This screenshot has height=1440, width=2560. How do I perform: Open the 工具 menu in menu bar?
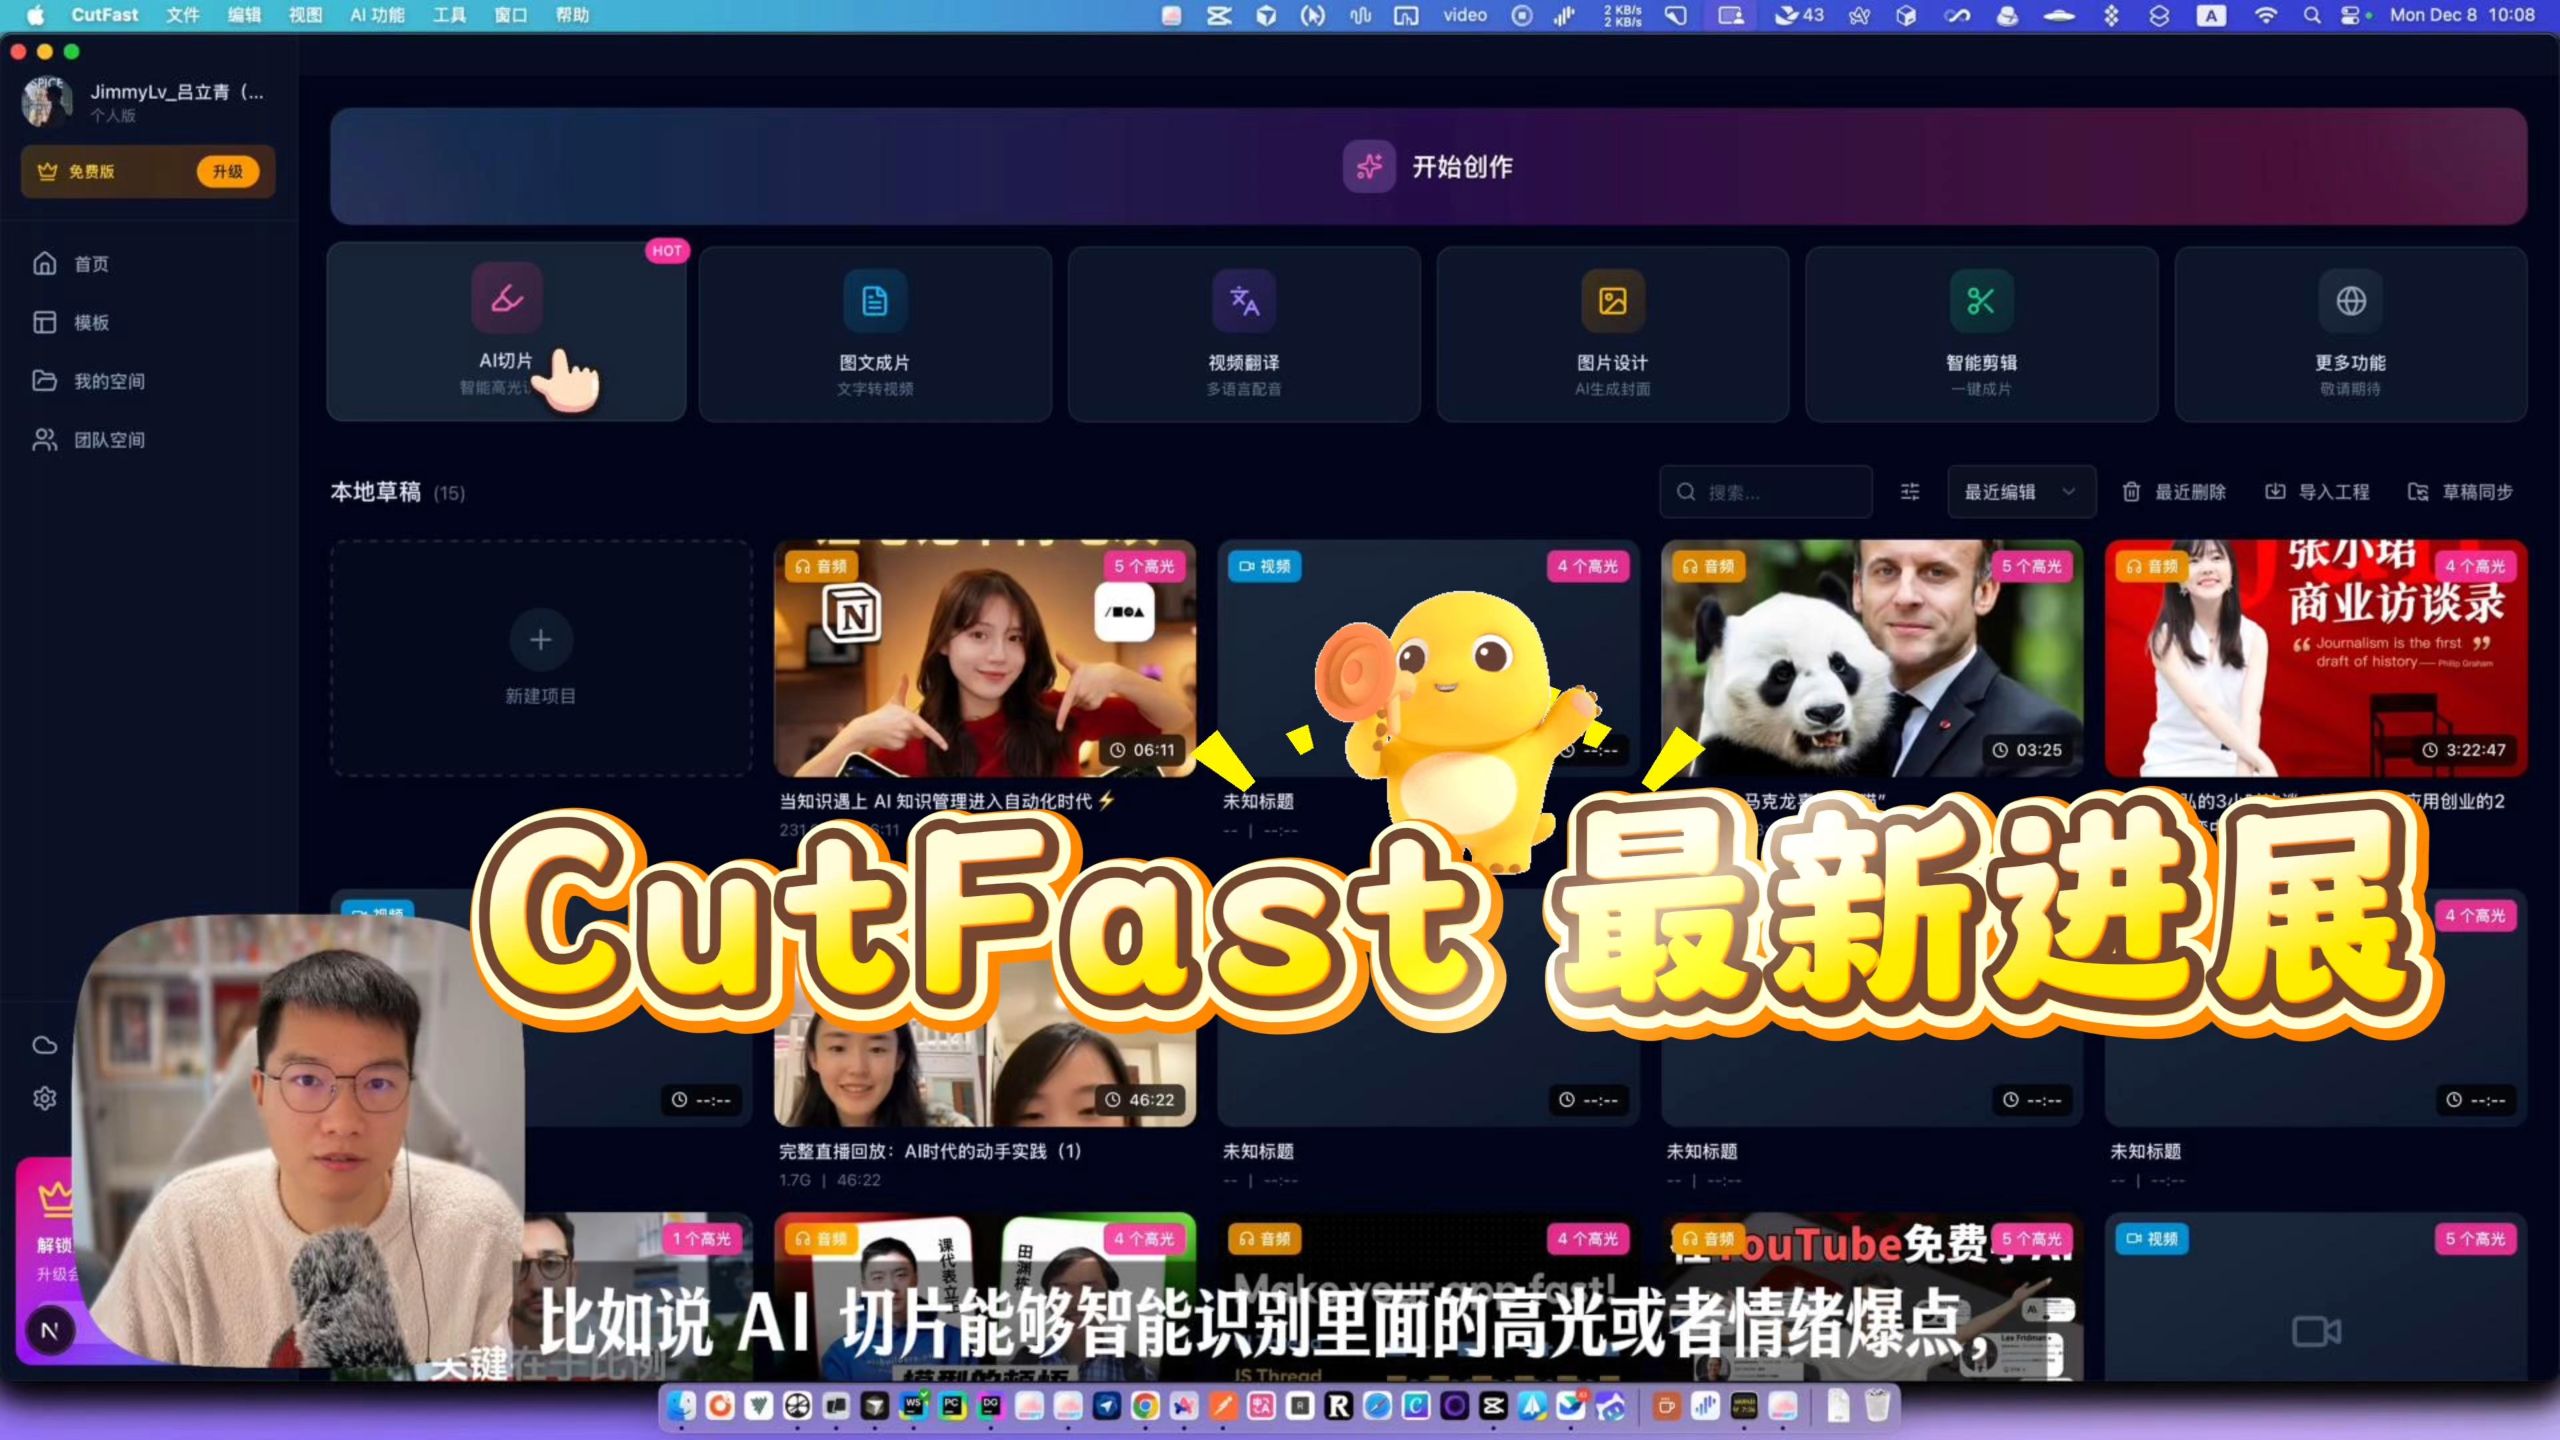[449, 15]
